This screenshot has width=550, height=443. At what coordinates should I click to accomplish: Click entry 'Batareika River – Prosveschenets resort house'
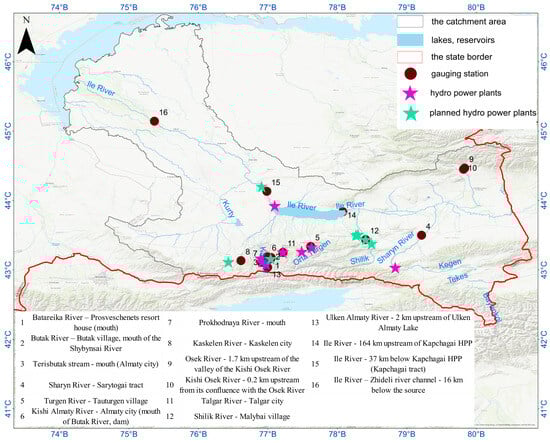coord(96,322)
